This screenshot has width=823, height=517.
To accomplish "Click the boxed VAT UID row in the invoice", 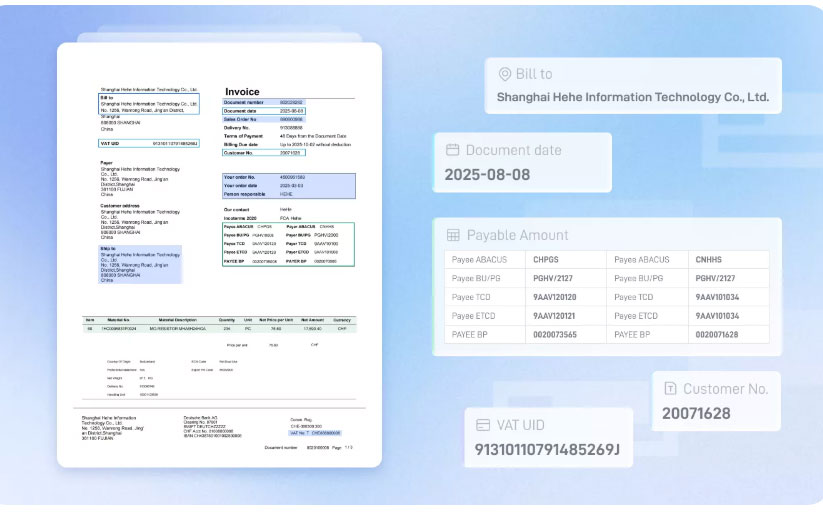I will 149,143.
